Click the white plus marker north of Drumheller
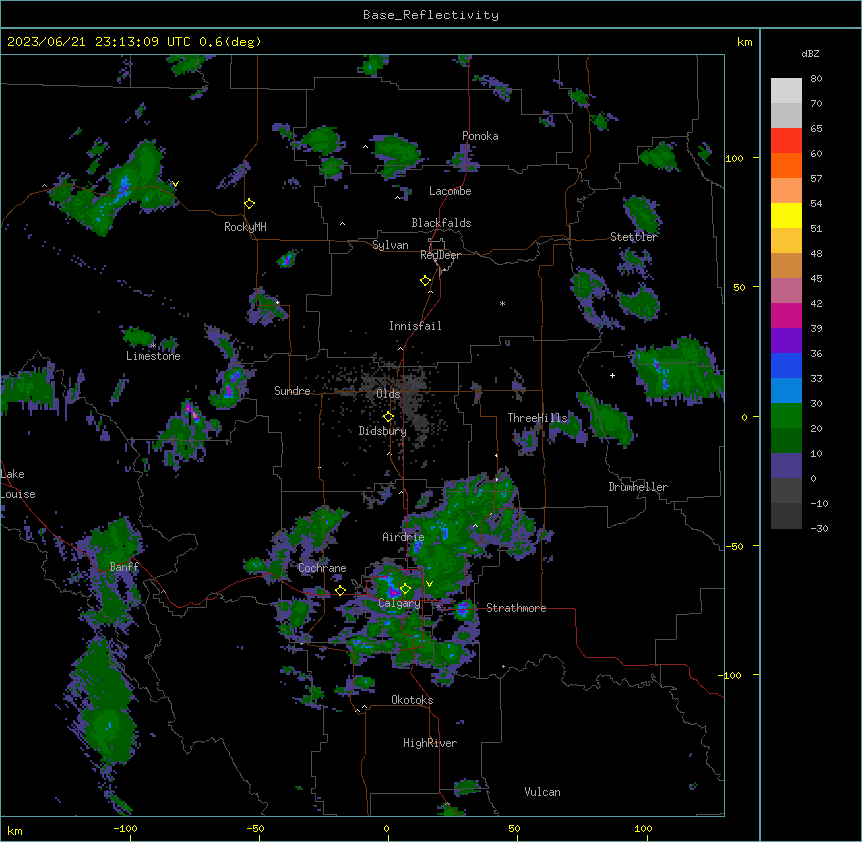Image resolution: width=862 pixels, height=842 pixels. [x=612, y=375]
